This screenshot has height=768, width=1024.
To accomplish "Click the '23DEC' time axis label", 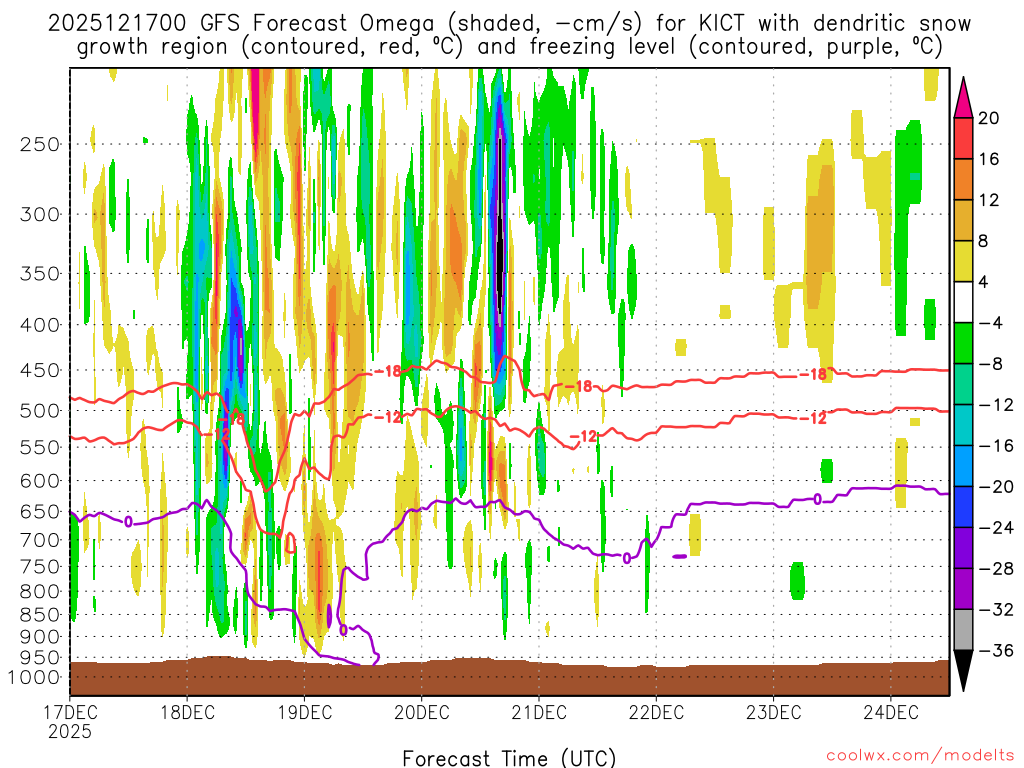I will 773,711.
